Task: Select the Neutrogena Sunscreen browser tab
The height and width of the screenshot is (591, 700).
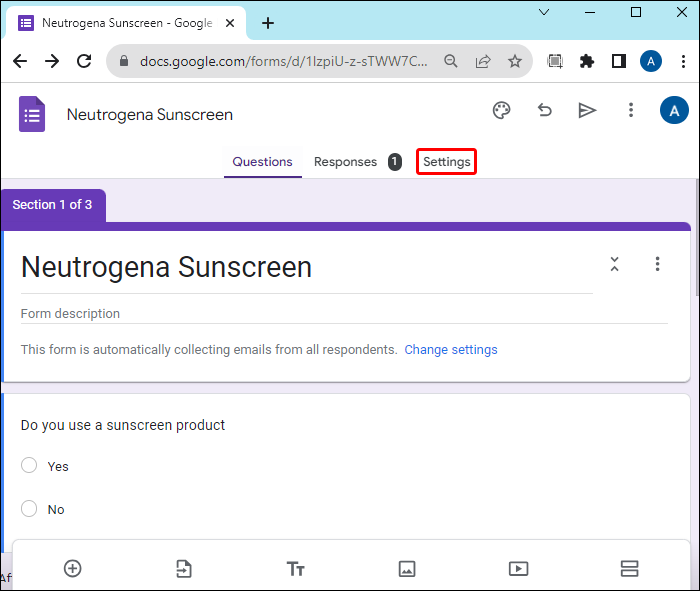Action: [x=127, y=23]
